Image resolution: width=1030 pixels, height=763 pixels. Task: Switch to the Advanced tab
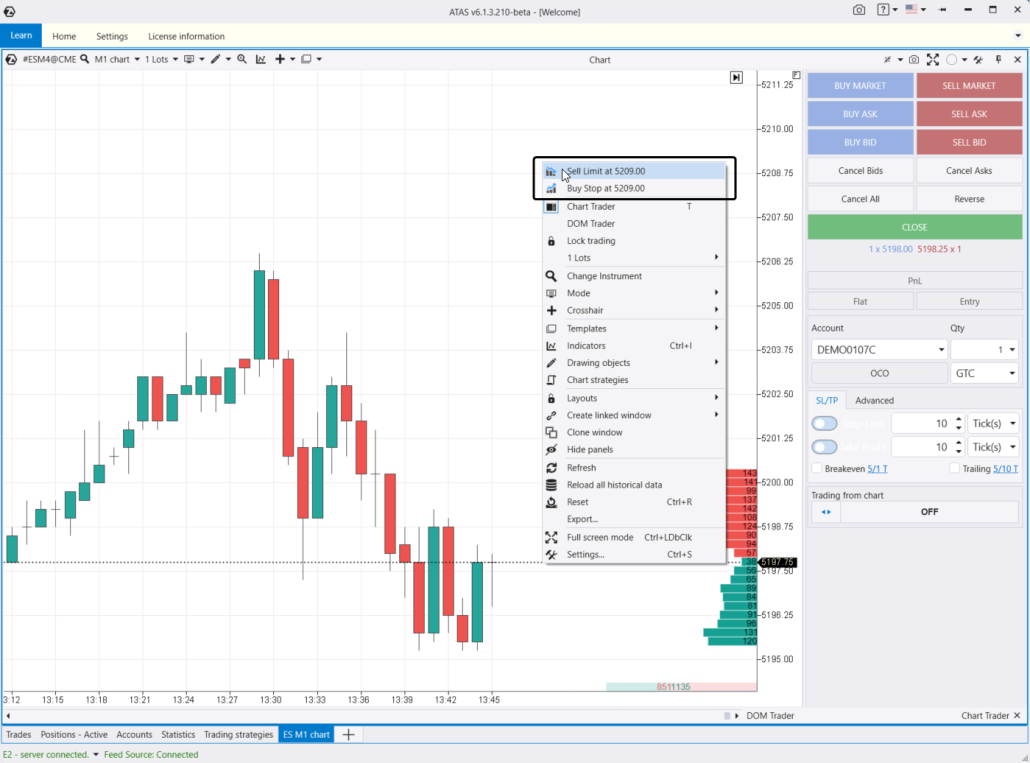click(874, 400)
